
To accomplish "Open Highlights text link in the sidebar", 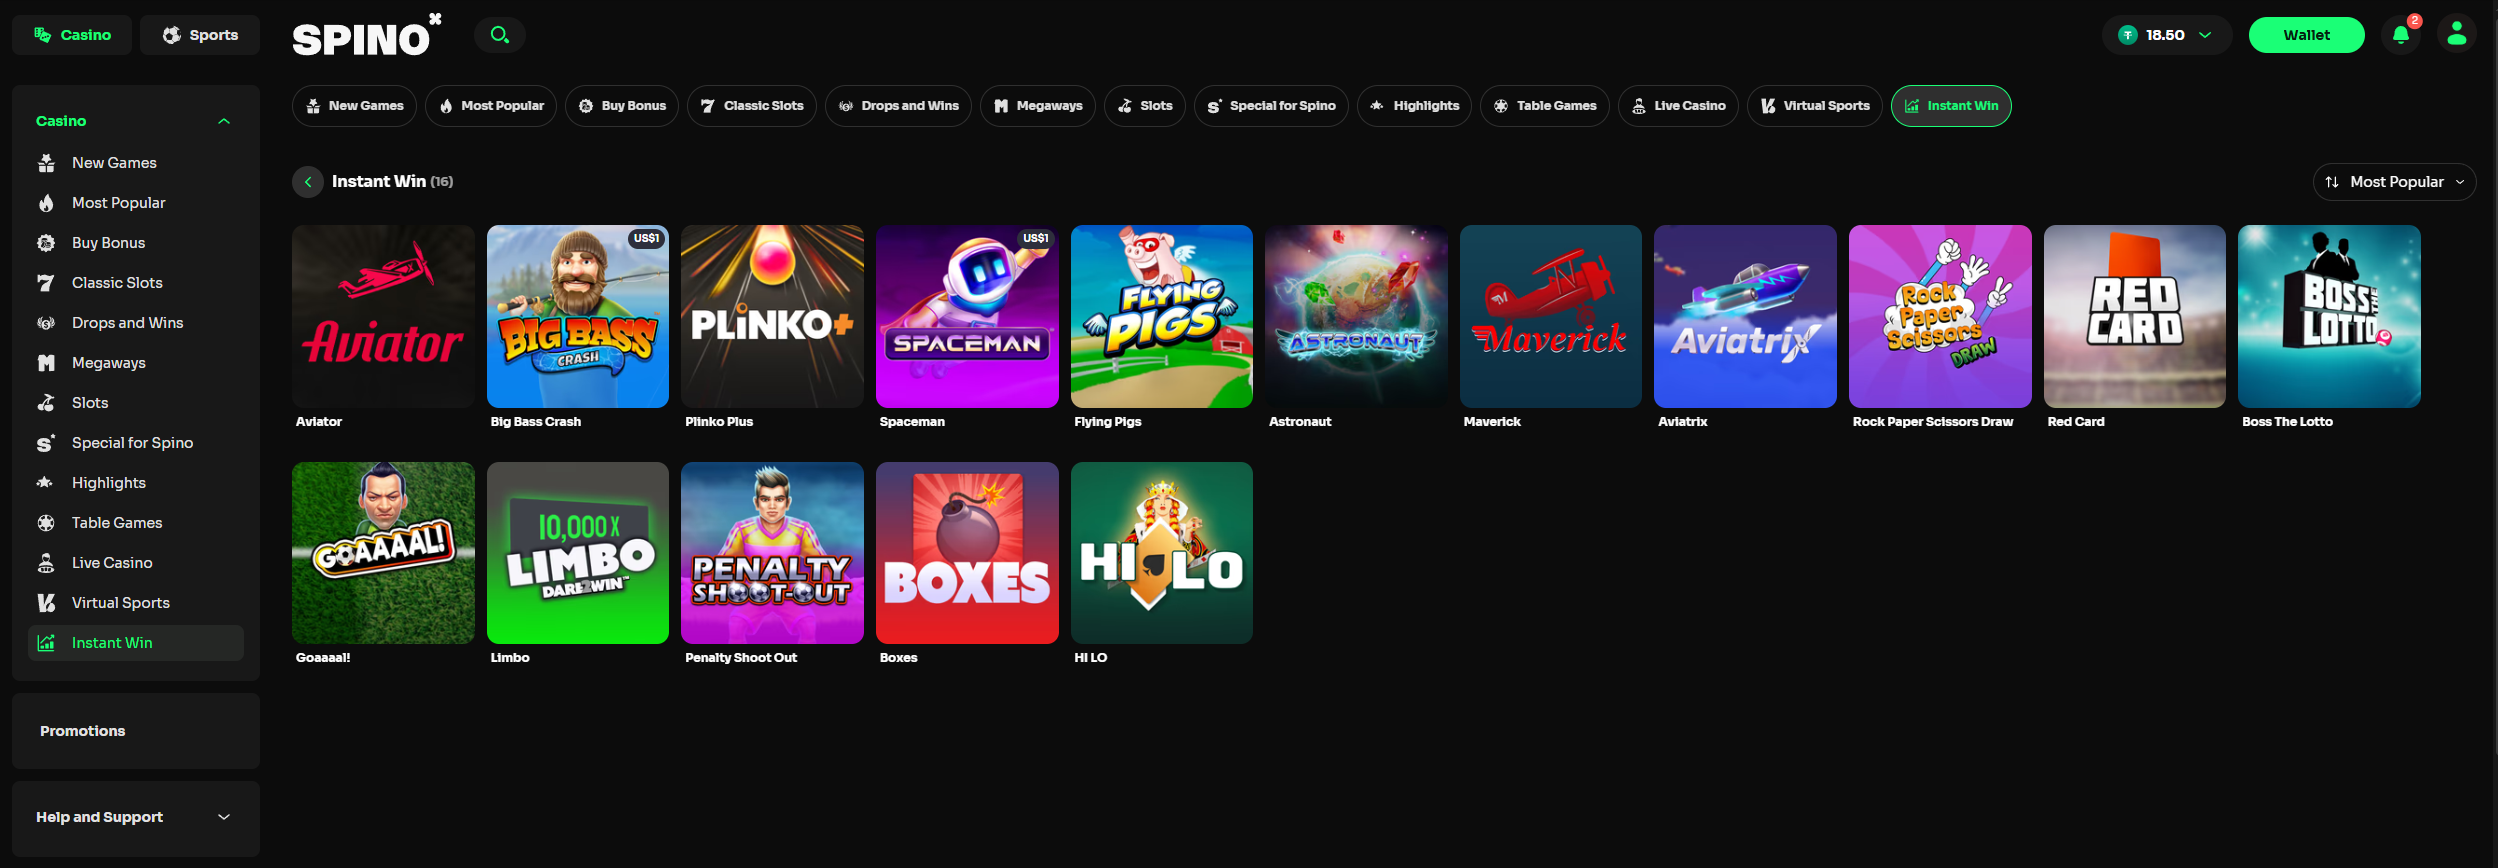I will point(109,483).
